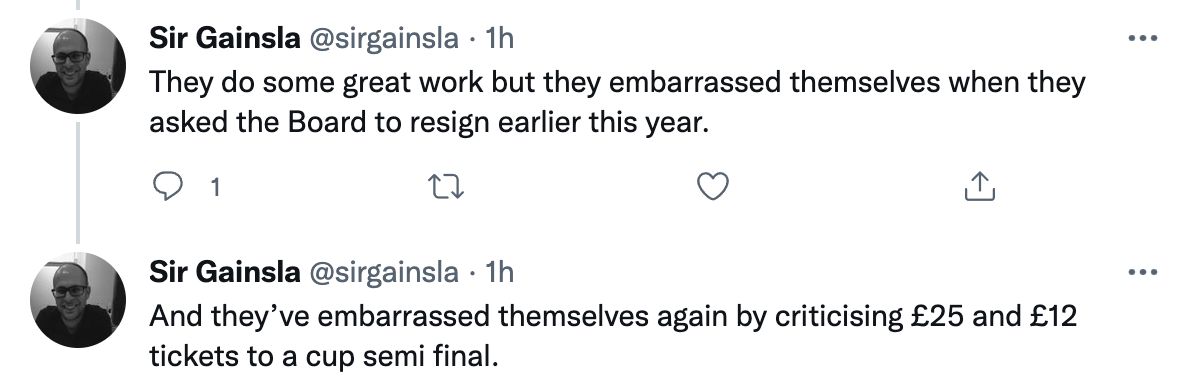Open the tweet starting 'They do some great work'

point(617,102)
